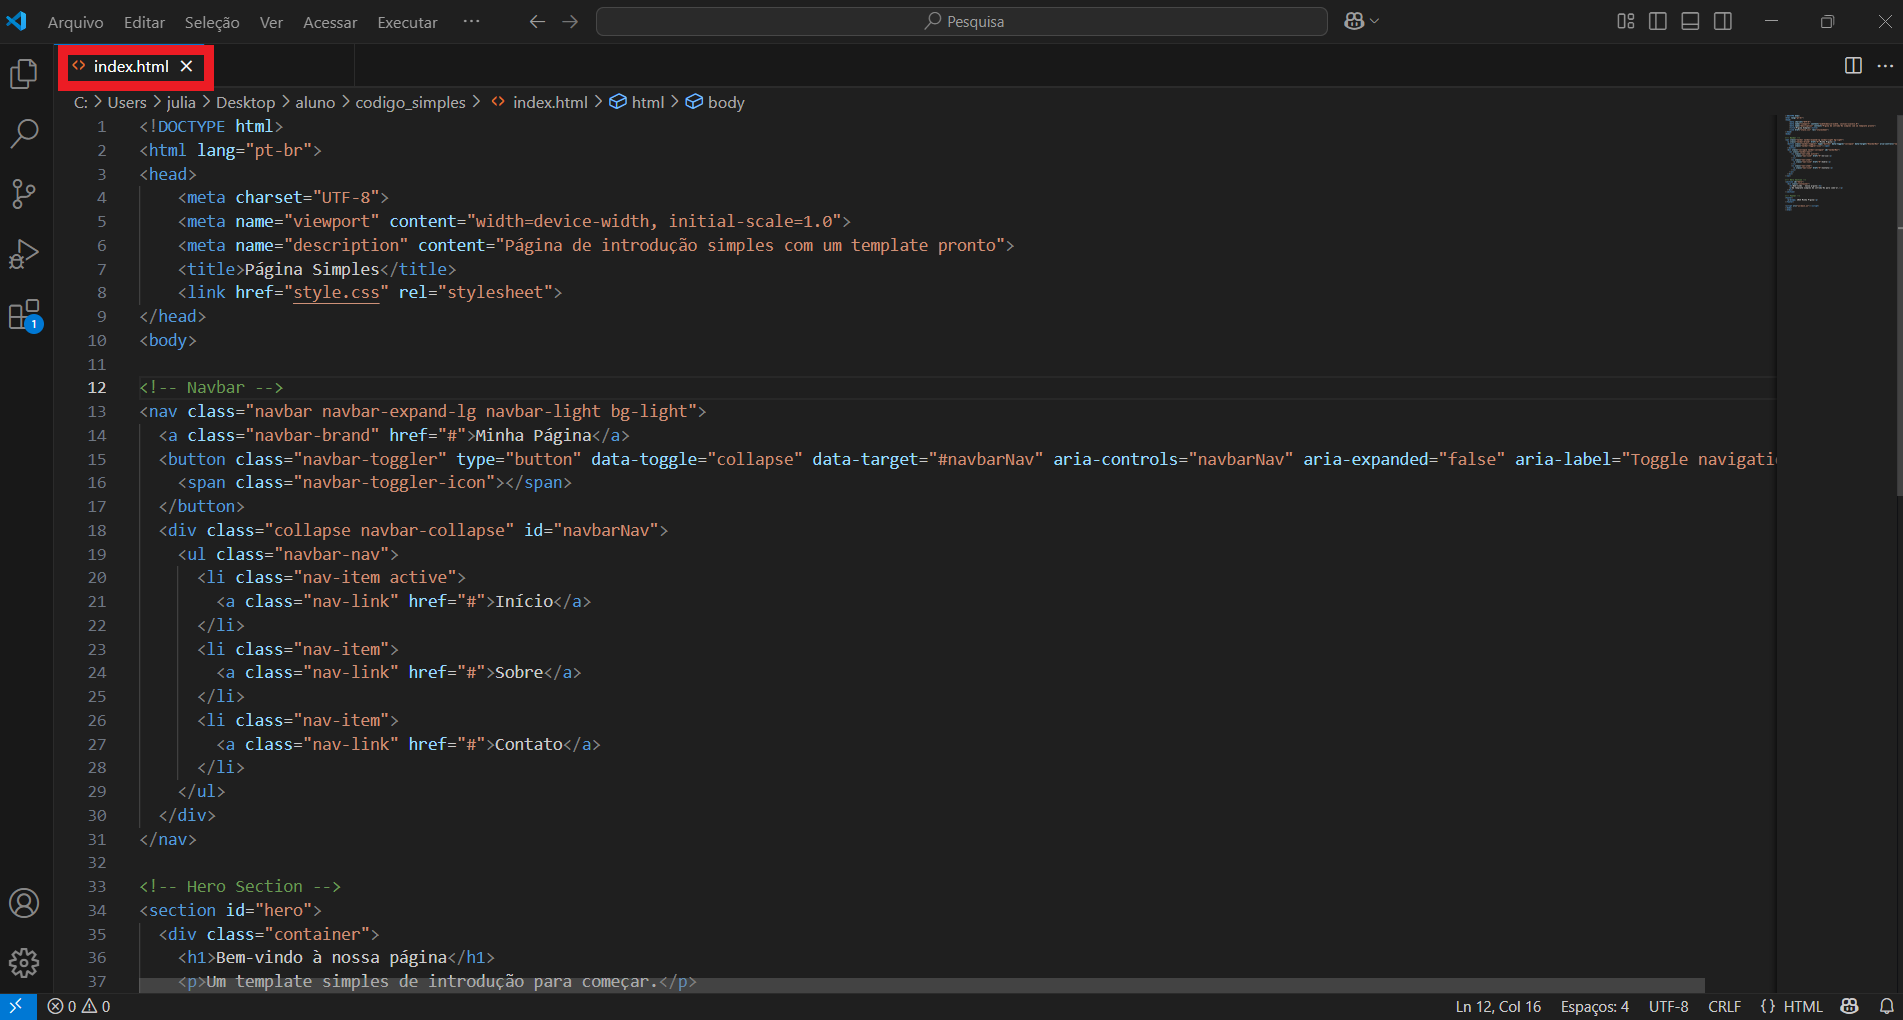The height and width of the screenshot is (1020, 1903).
Task: Click the errors and warnings status indicator
Action: 79,1007
